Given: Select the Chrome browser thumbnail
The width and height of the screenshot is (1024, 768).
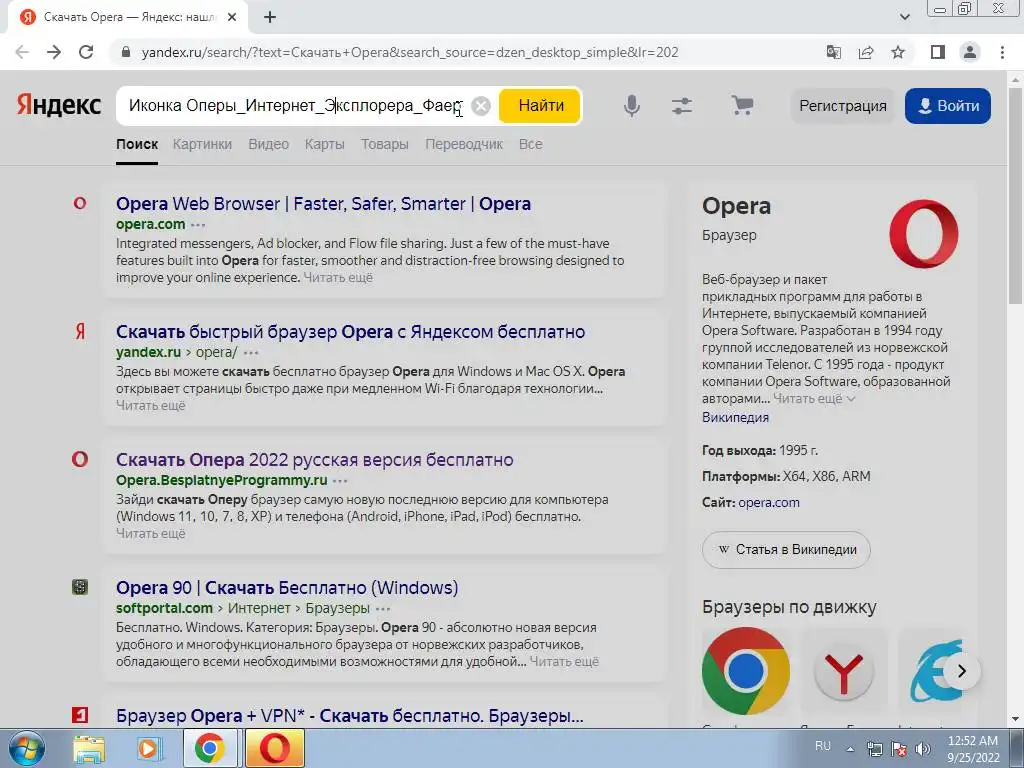Looking at the screenshot, I should [746, 671].
